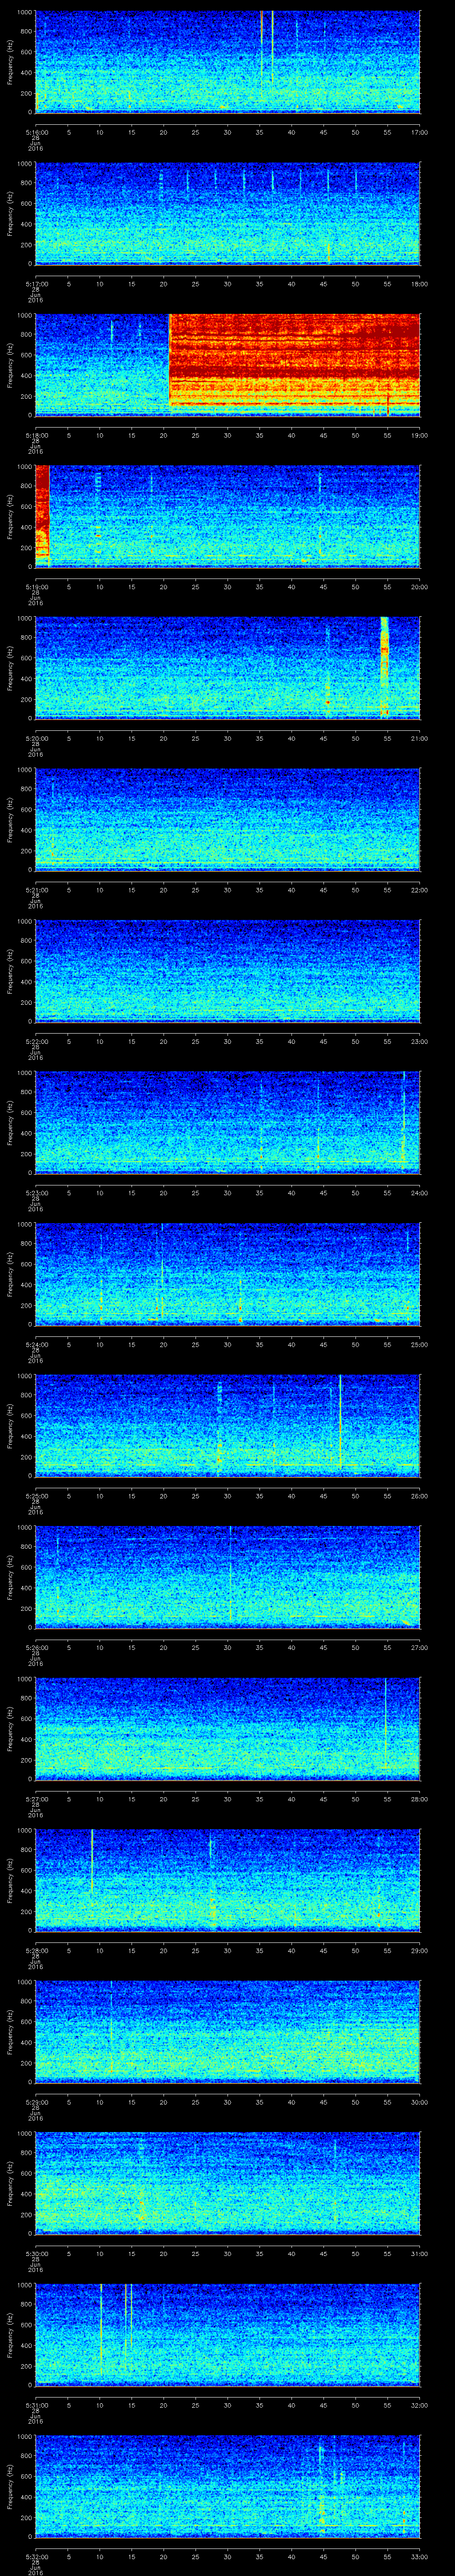
Task: Click the 5:21:00 start time label
Action: pyautogui.click(x=36, y=890)
